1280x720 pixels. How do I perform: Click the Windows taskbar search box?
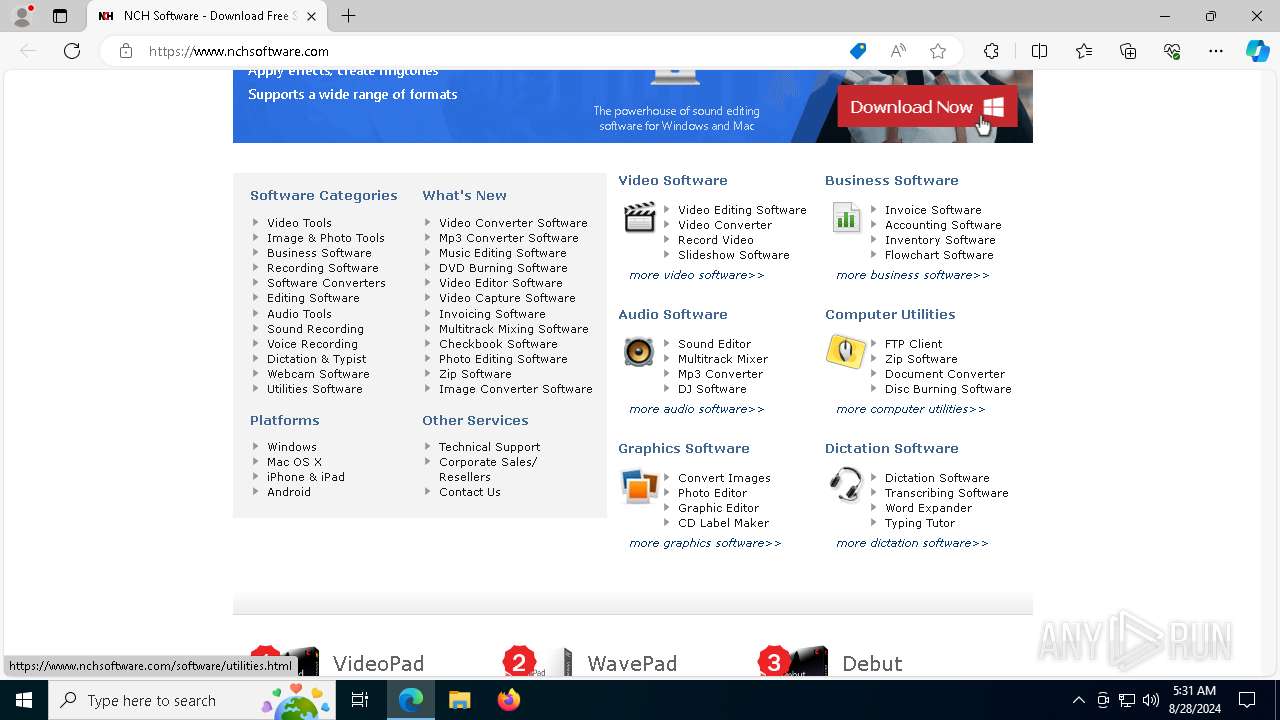coord(194,700)
